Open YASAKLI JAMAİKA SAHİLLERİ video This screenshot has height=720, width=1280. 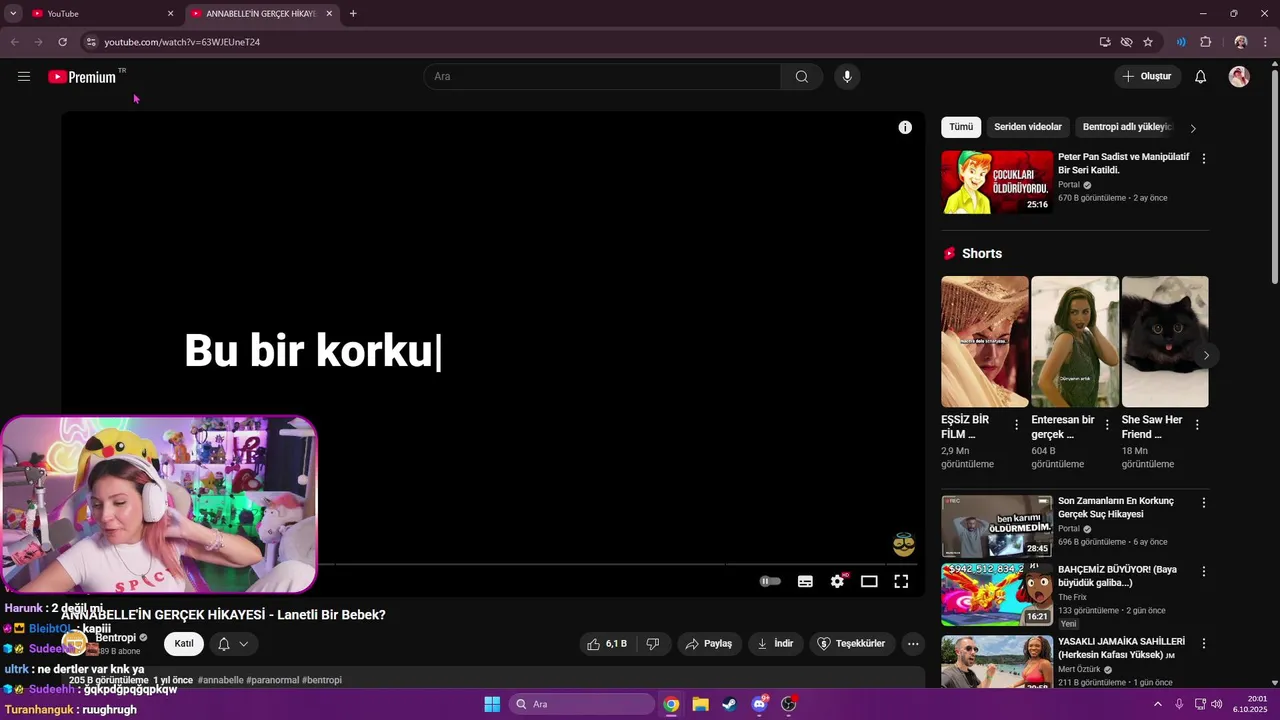point(997,660)
